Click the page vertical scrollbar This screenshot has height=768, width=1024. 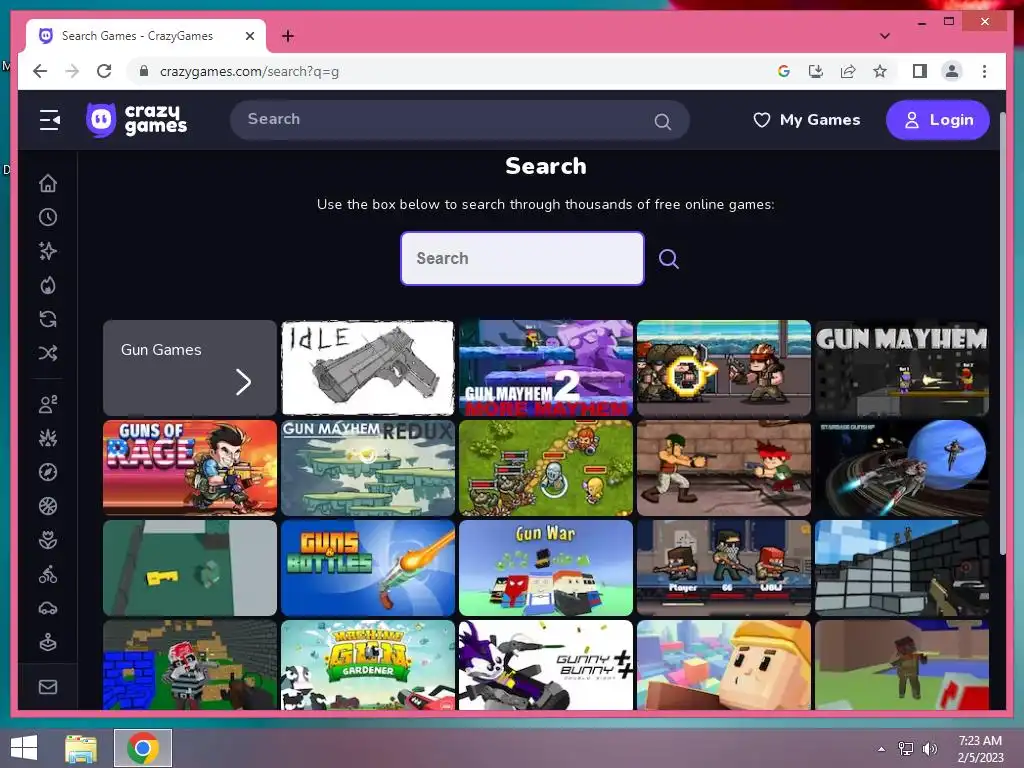click(x=1002, y=333)
